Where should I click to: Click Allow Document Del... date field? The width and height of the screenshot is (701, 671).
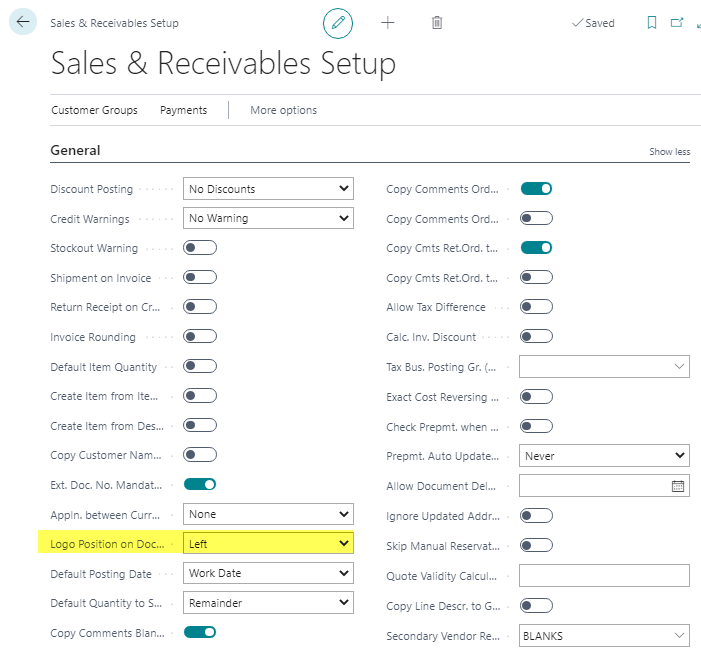[604, 486]
